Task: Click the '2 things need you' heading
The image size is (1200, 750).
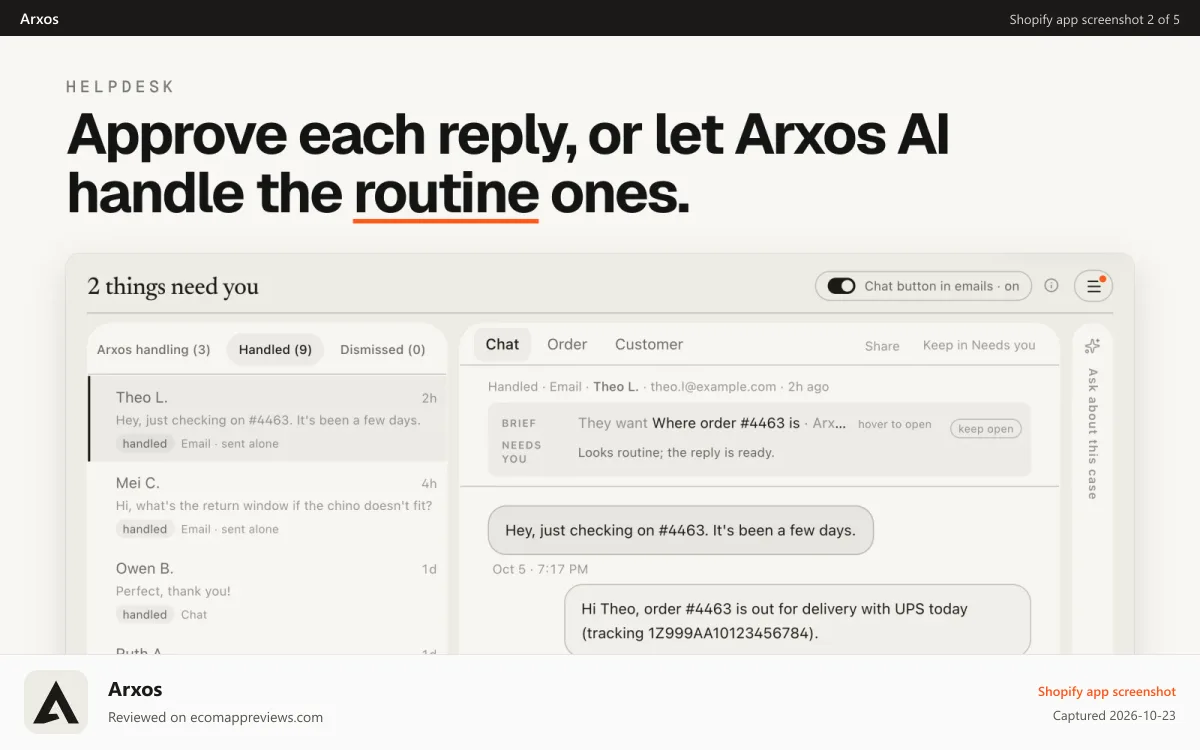Action: coord(173,287)
